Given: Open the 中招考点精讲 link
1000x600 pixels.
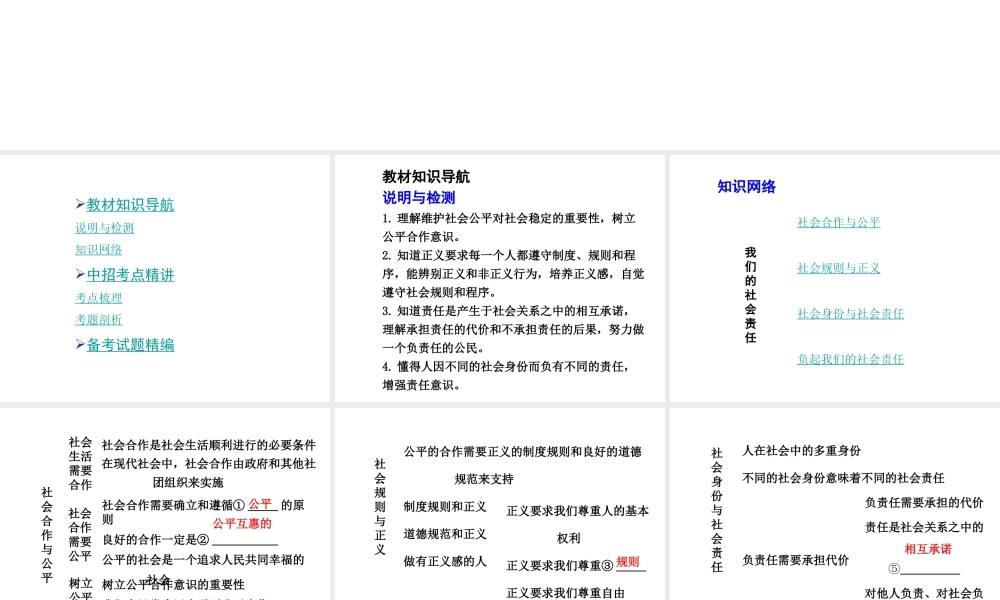Looking at the screenshot, I should pyautogui.click(x=130, y=275).
